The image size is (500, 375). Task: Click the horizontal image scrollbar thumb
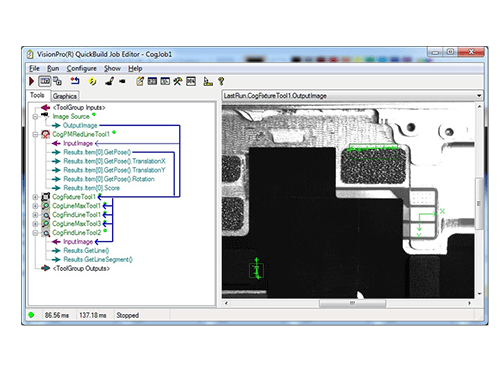[x=352, y=303]
